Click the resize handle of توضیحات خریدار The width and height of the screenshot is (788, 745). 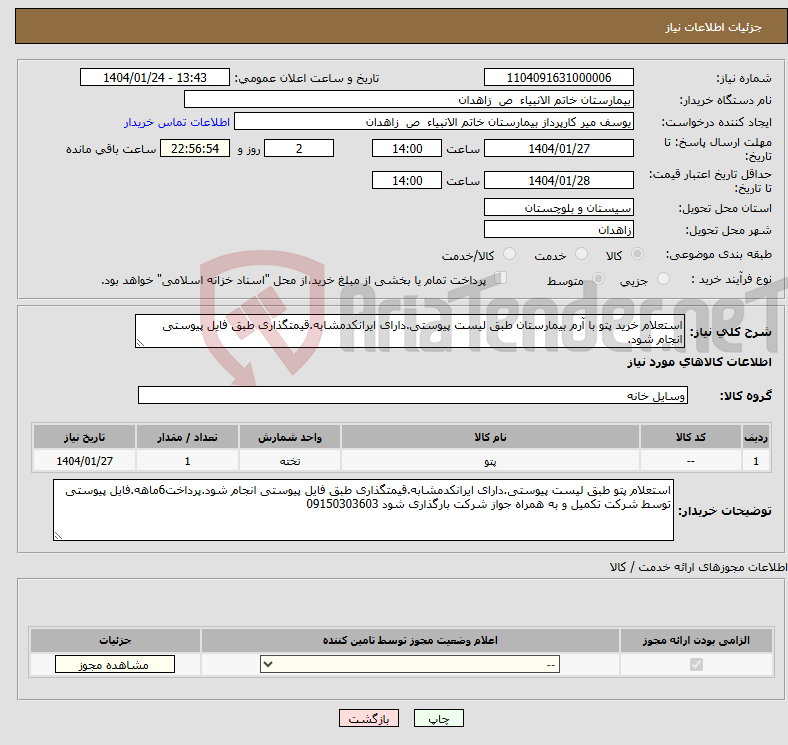58,536
